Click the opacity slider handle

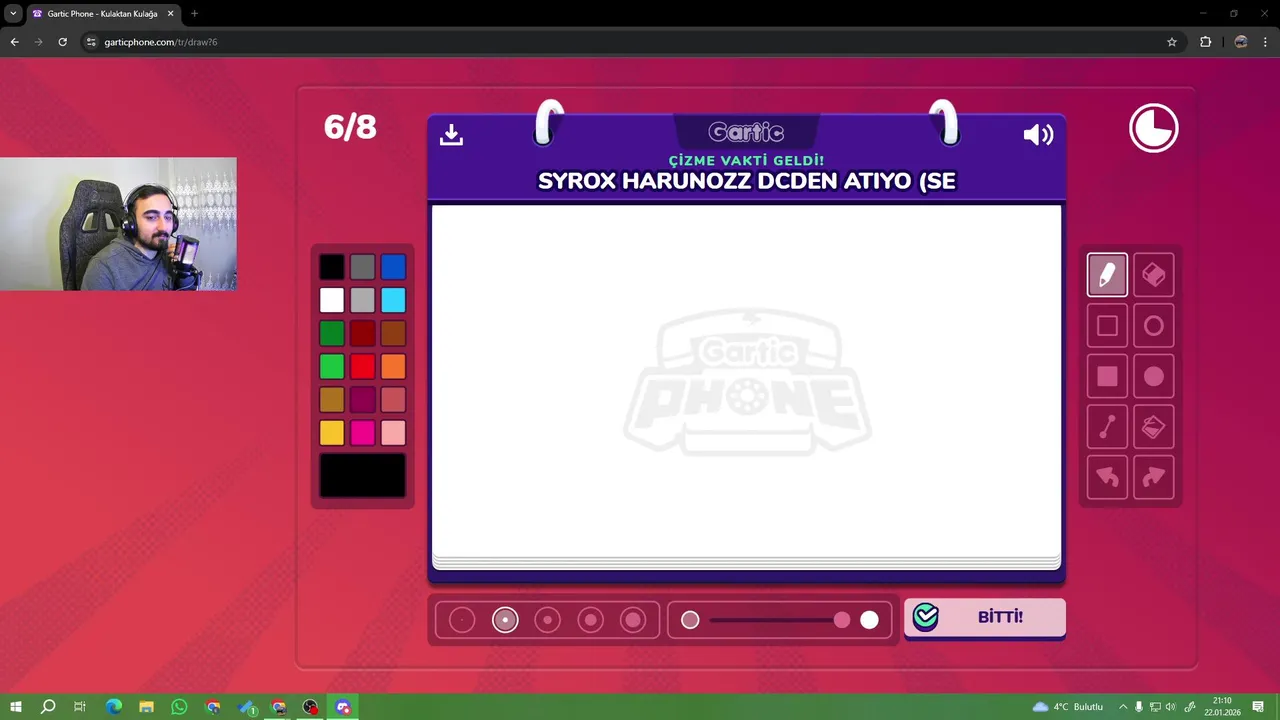coord(842,620)
